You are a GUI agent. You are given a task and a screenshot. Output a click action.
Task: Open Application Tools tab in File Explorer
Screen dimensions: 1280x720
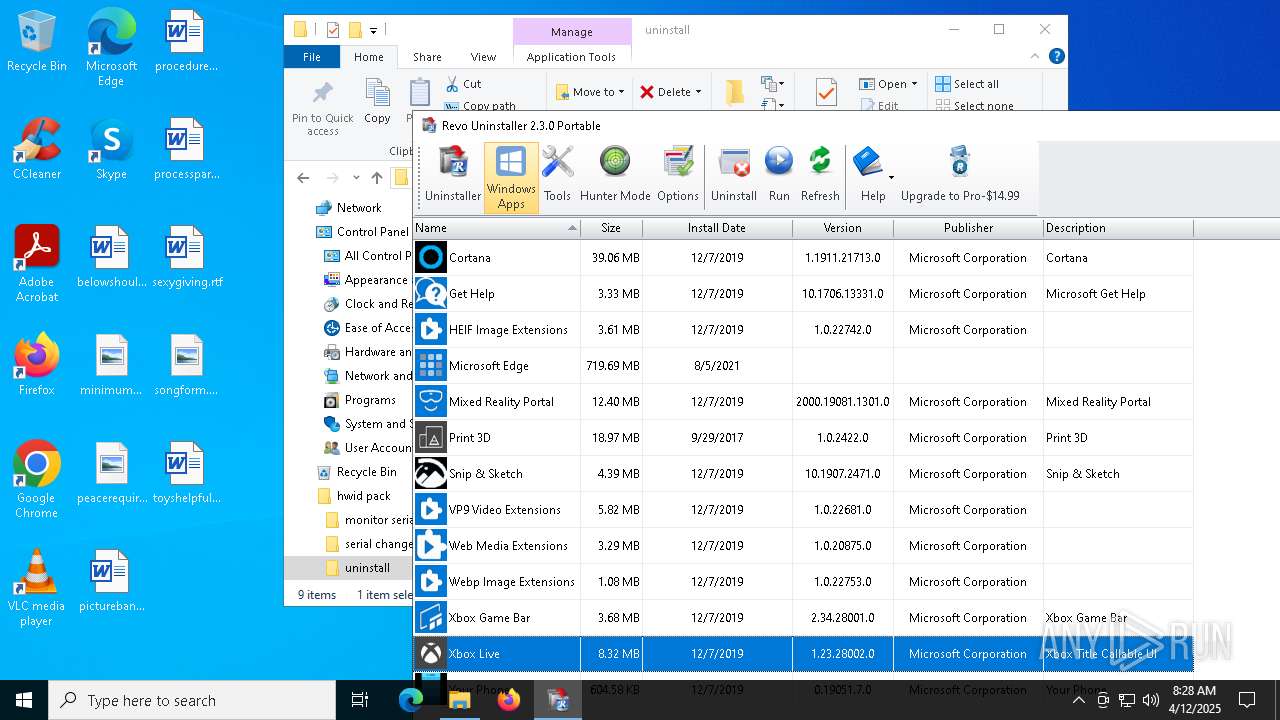(x=571, y=57)
